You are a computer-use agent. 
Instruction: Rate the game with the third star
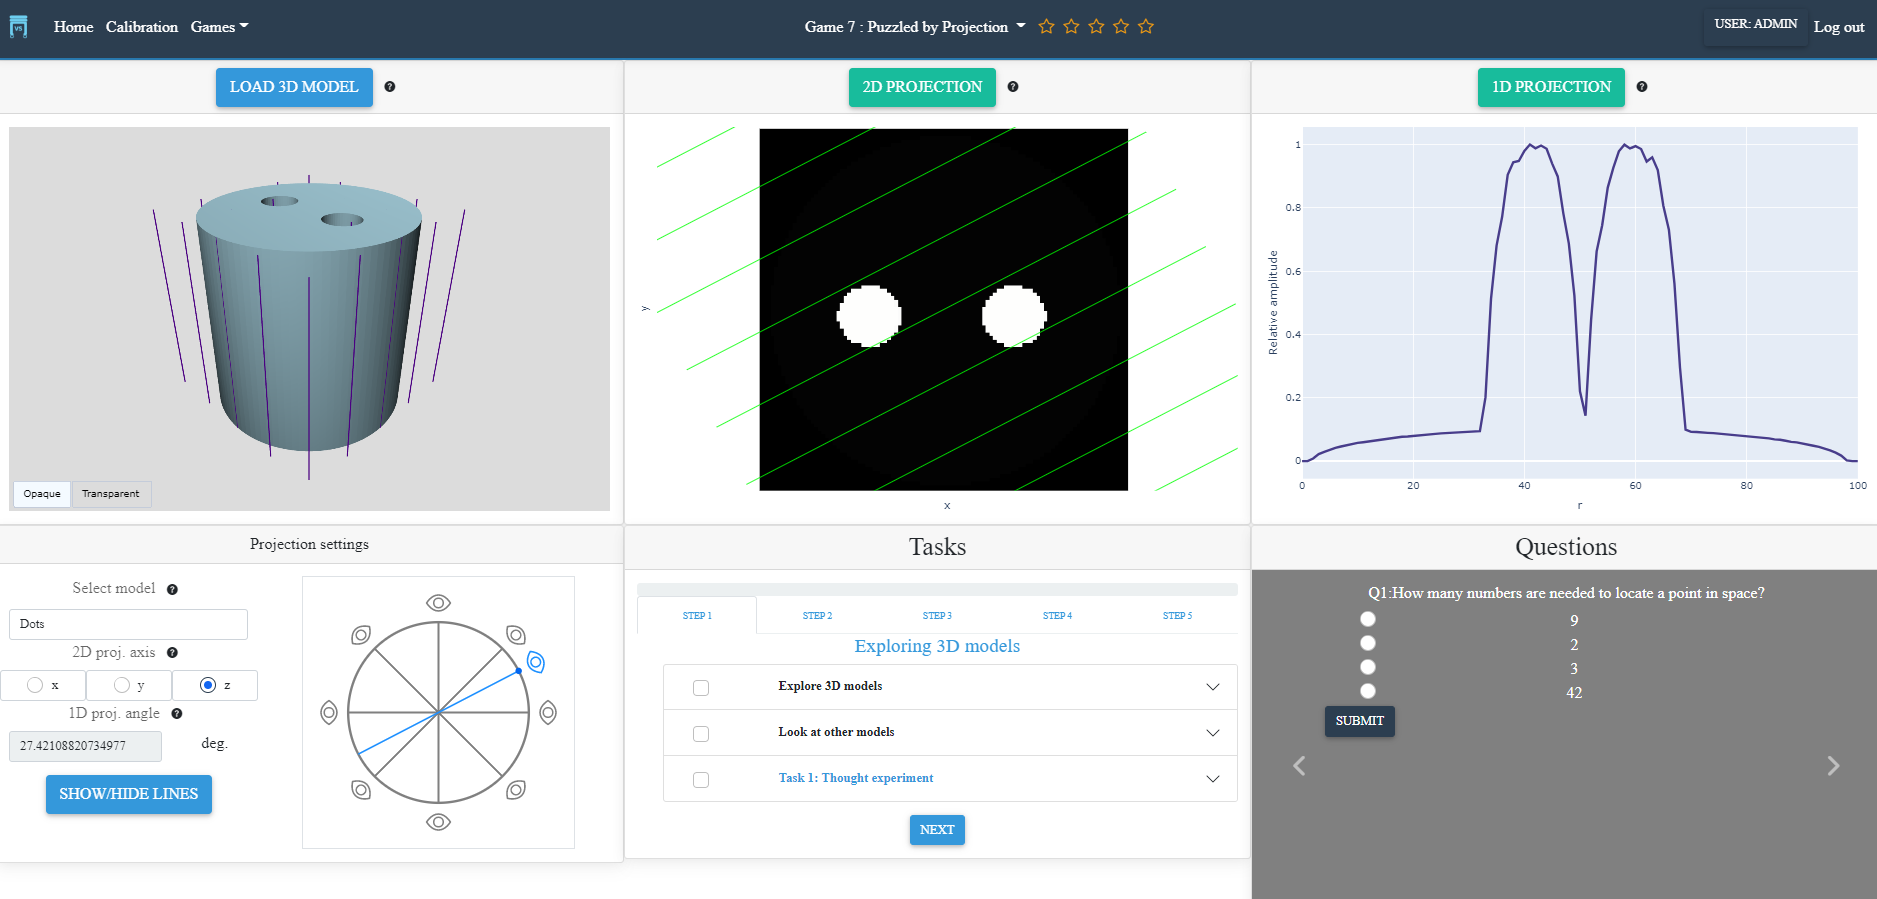click(1096, 27)
